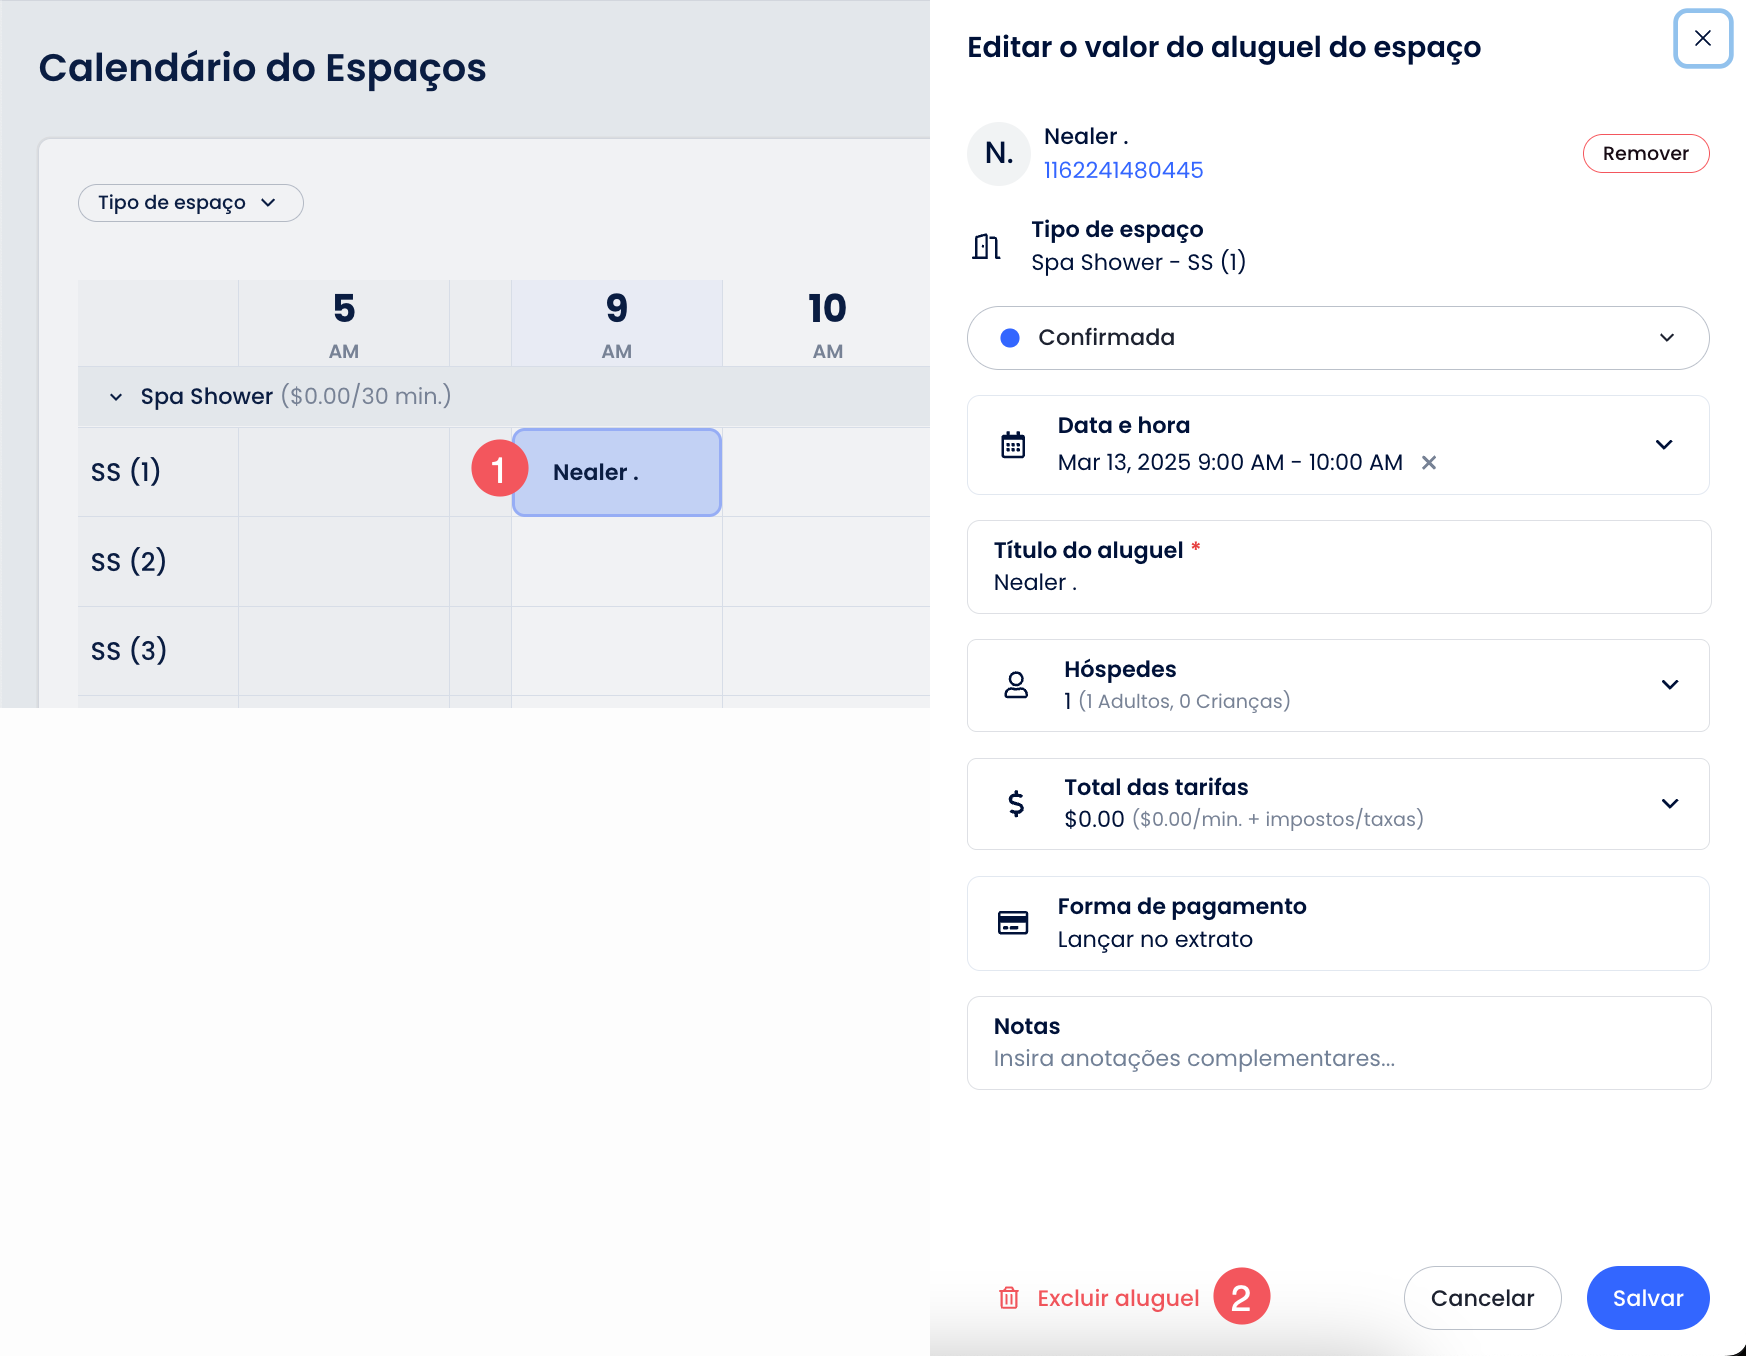The height and width of the screenshot is (1356, 1746).
Task: Click the credit card icon in Forma de pagamento
Action: point(1013,923)
